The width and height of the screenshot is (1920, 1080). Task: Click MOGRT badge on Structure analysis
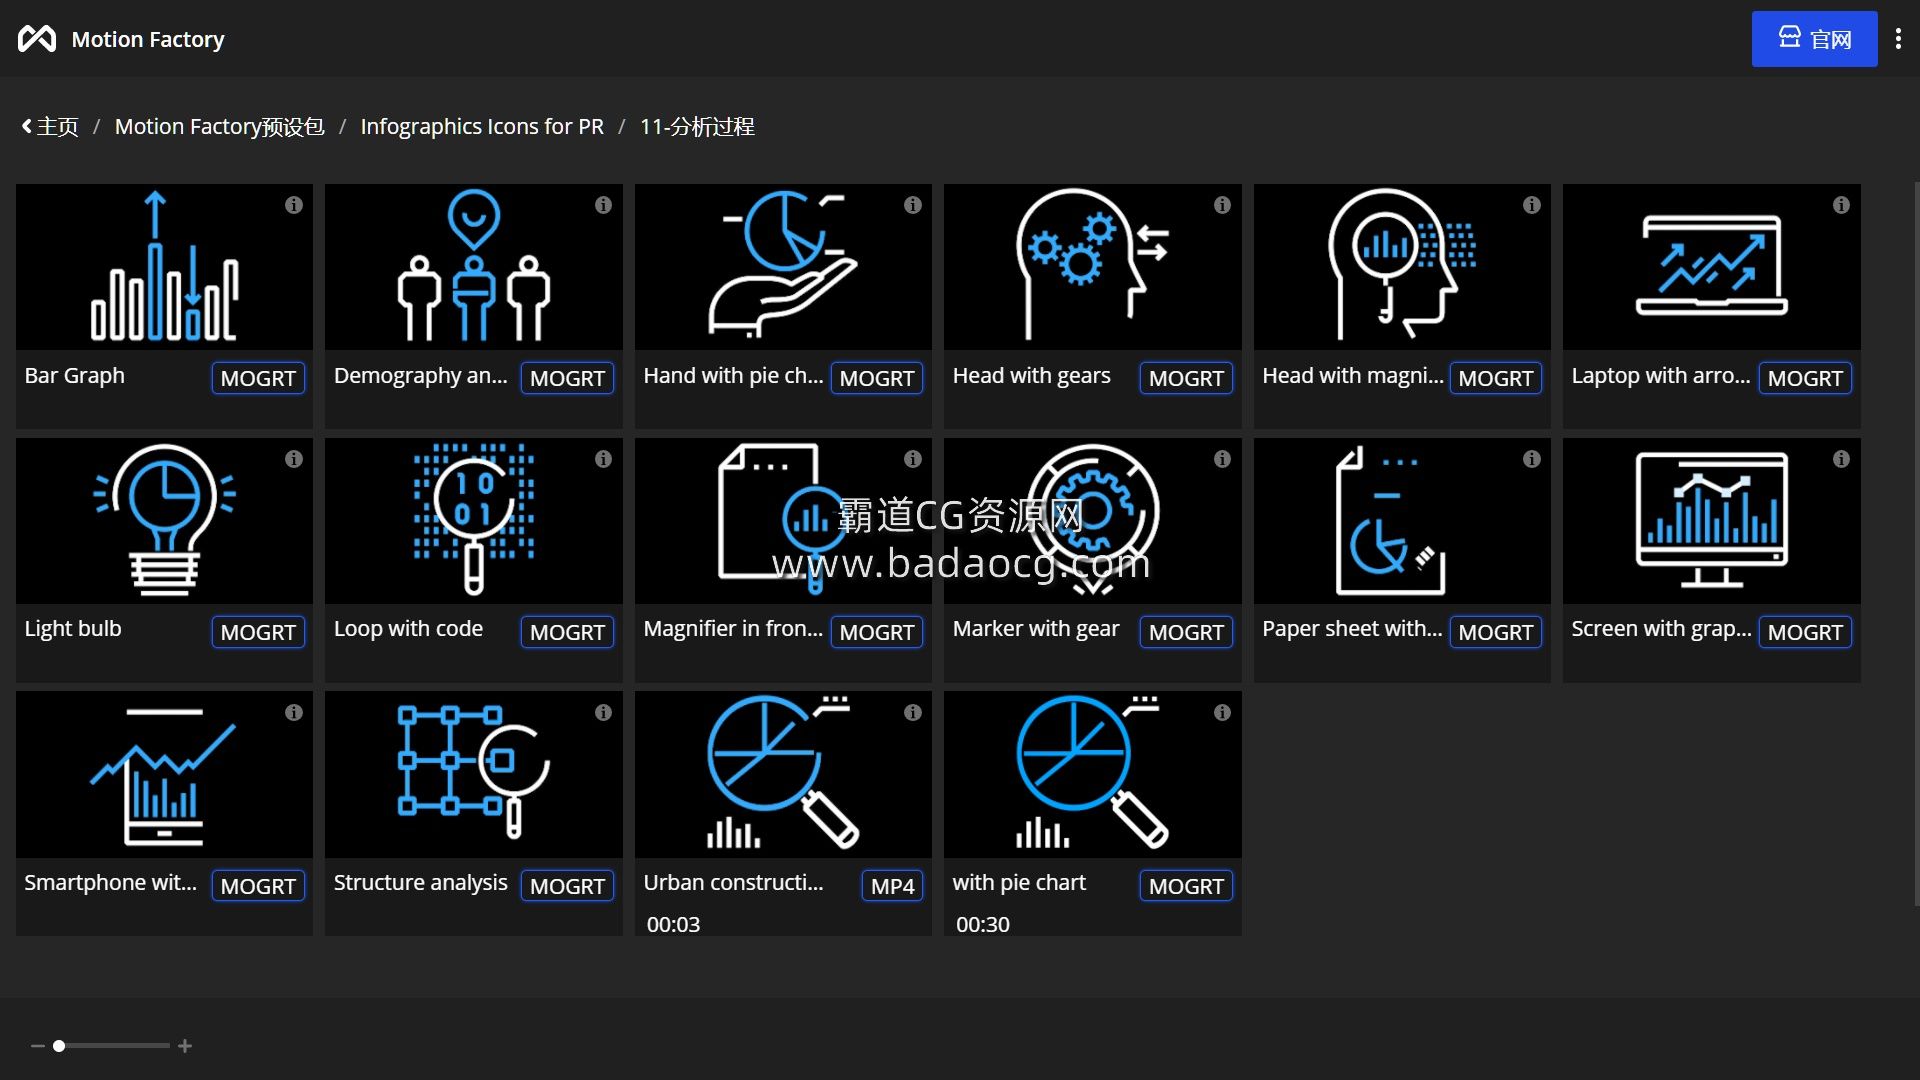coord(567,886)
